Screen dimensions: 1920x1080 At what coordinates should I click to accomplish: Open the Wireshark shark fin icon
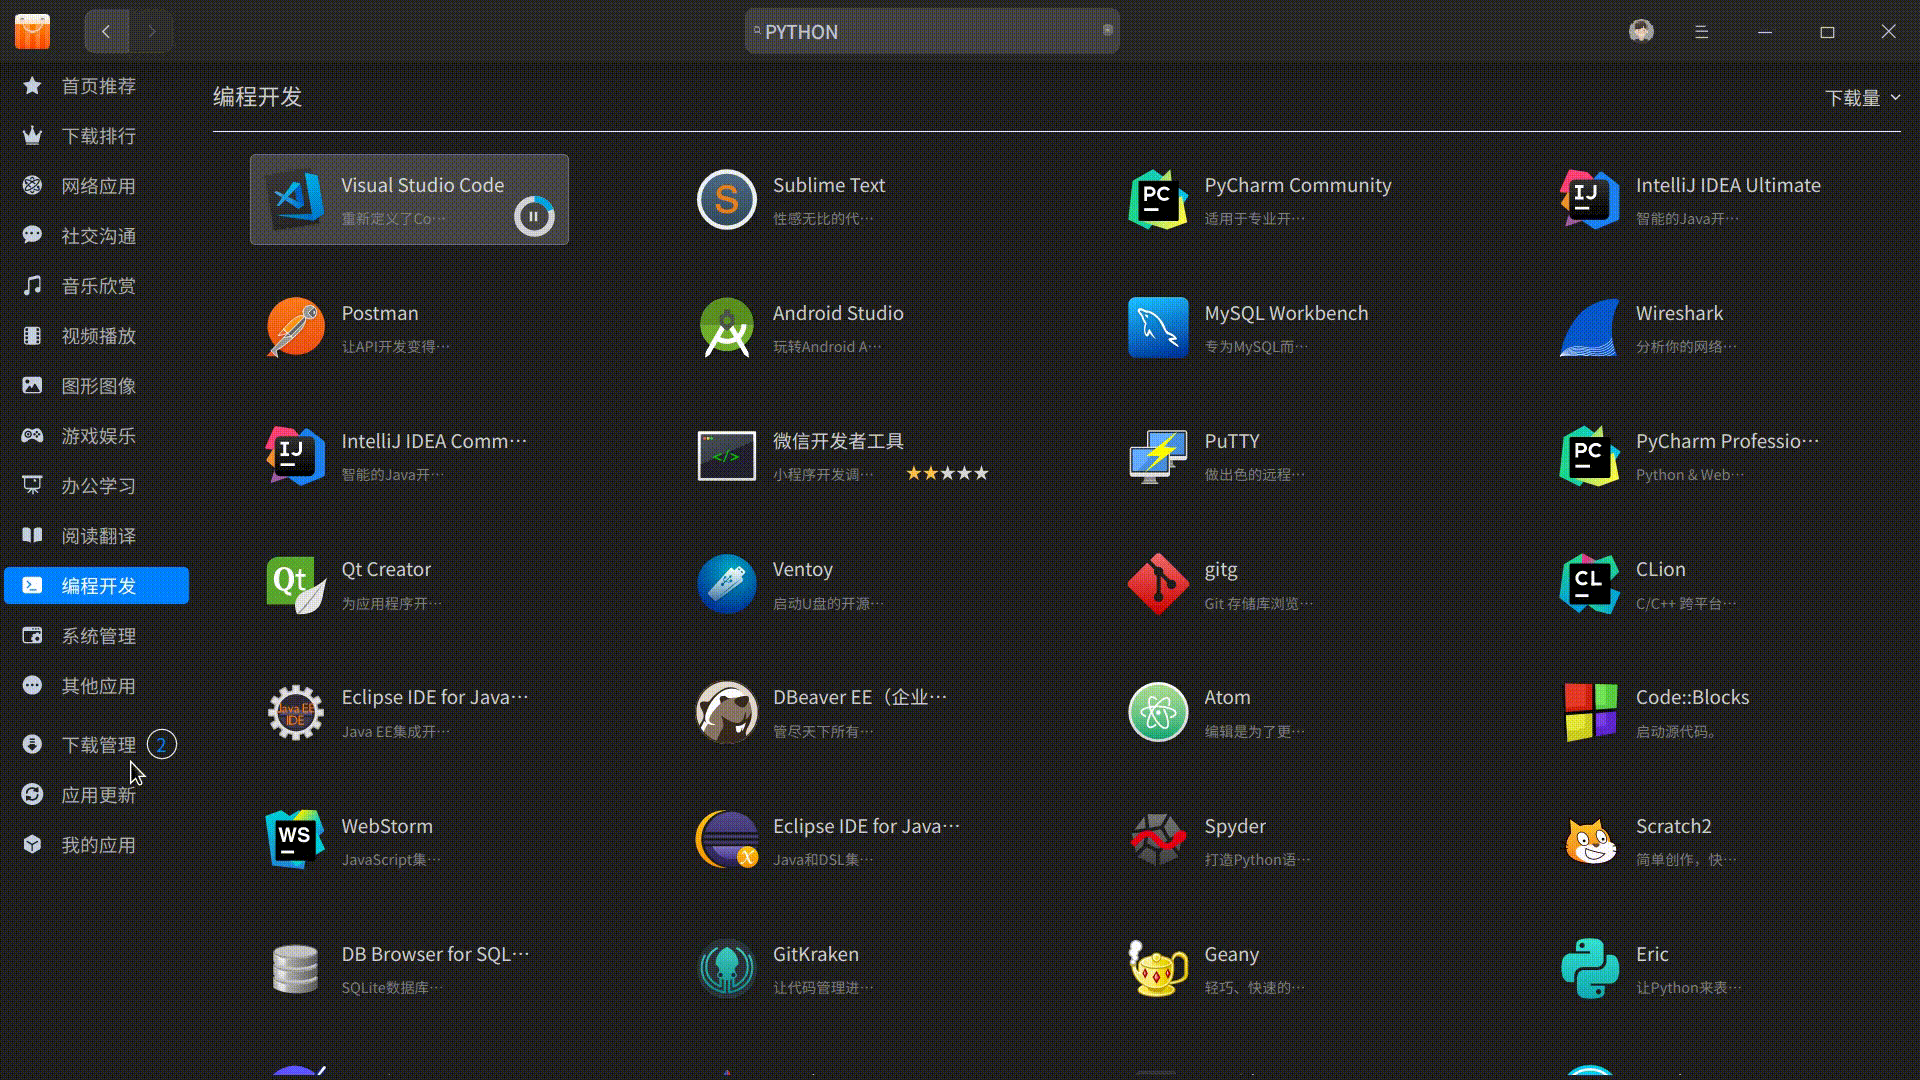pos(1589,327)
